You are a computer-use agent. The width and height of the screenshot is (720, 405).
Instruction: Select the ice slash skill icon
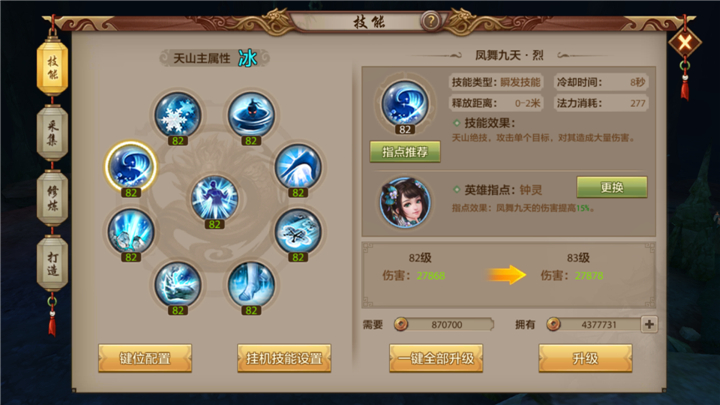[298, 167]
